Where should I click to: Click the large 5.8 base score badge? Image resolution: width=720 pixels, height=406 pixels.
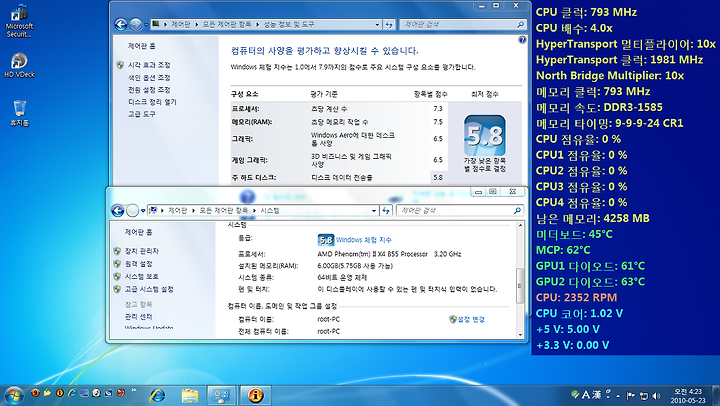(x=484, y=135)
